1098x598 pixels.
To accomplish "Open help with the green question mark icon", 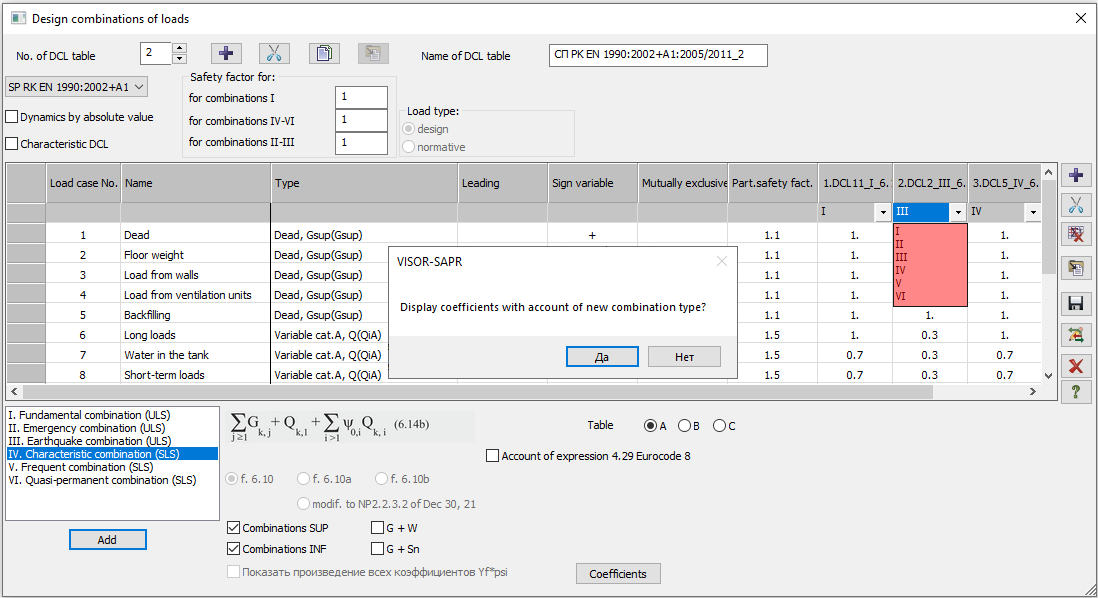I will 1076,391.
